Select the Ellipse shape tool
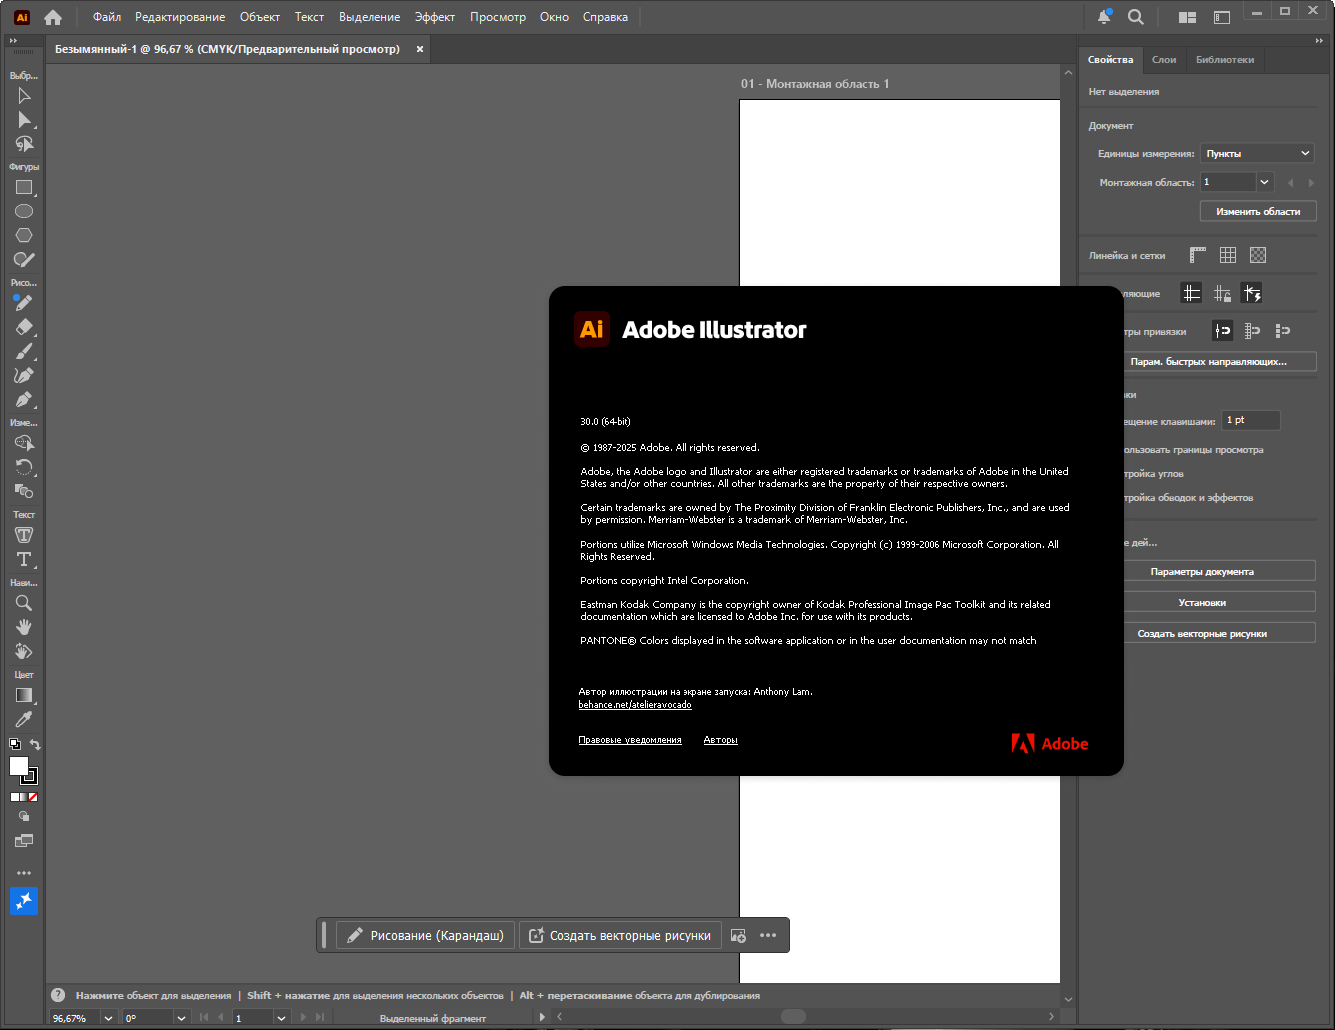This screenshot has width=1335, height=1030. pyautogui.click(x=24, y=211)
